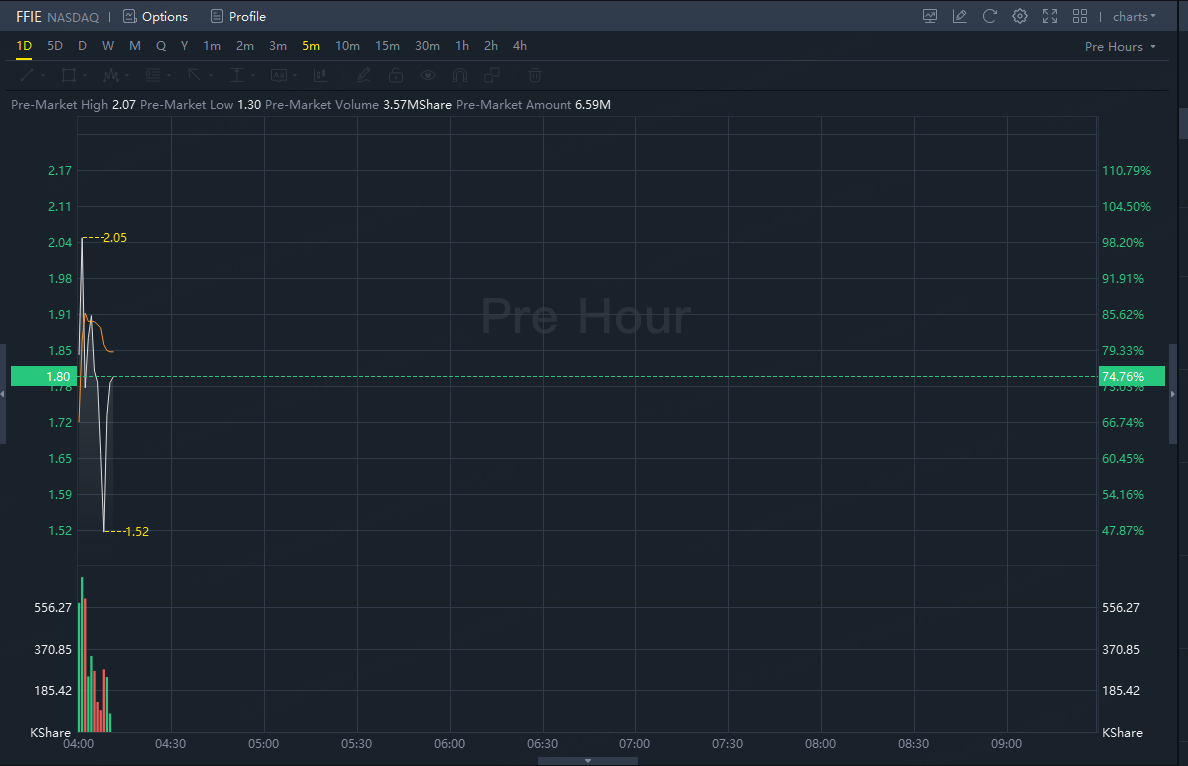Expand the wave pattern tool dropdown arrow

[127, 76]
